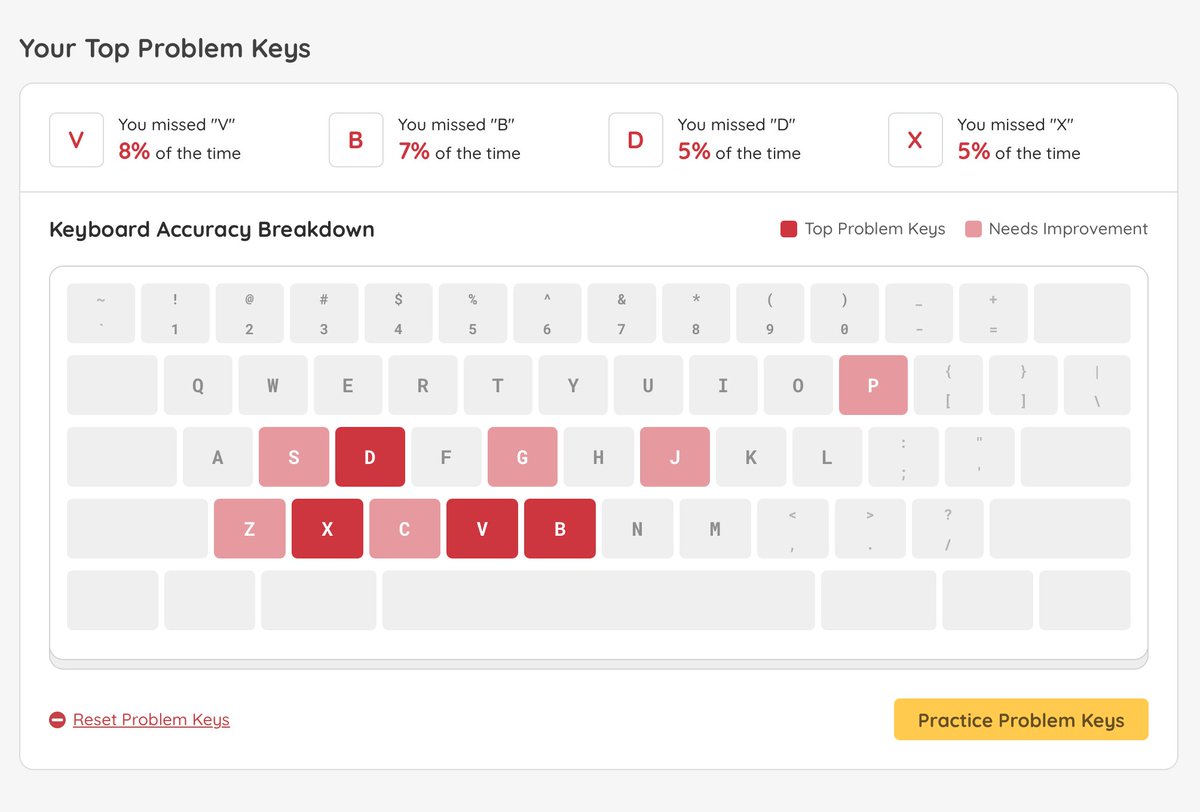Open the Reset Problem Keys link
The height and width of the screenshot is (812, 1200).
point(151,720)
